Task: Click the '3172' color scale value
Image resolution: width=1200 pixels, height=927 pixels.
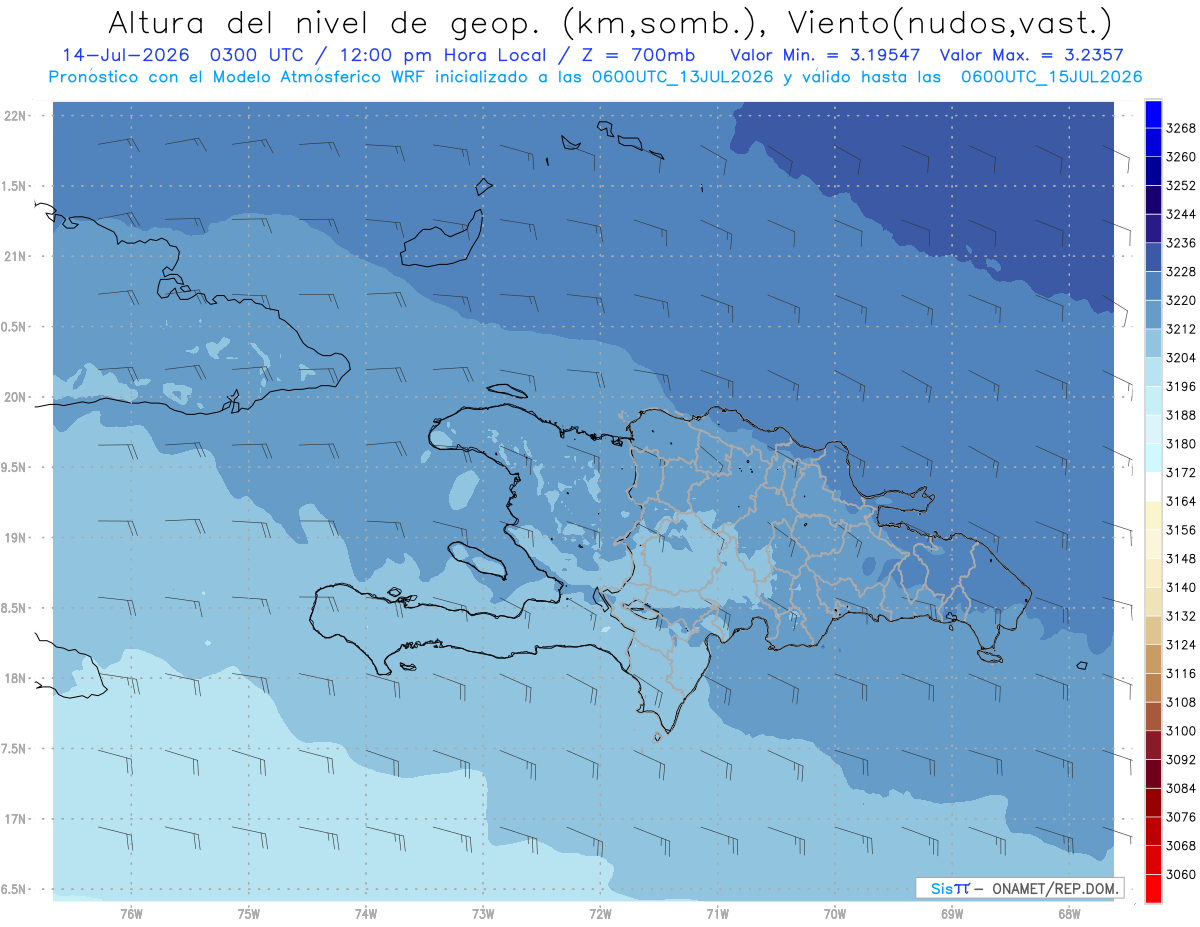Action: tap(1181, 473)
